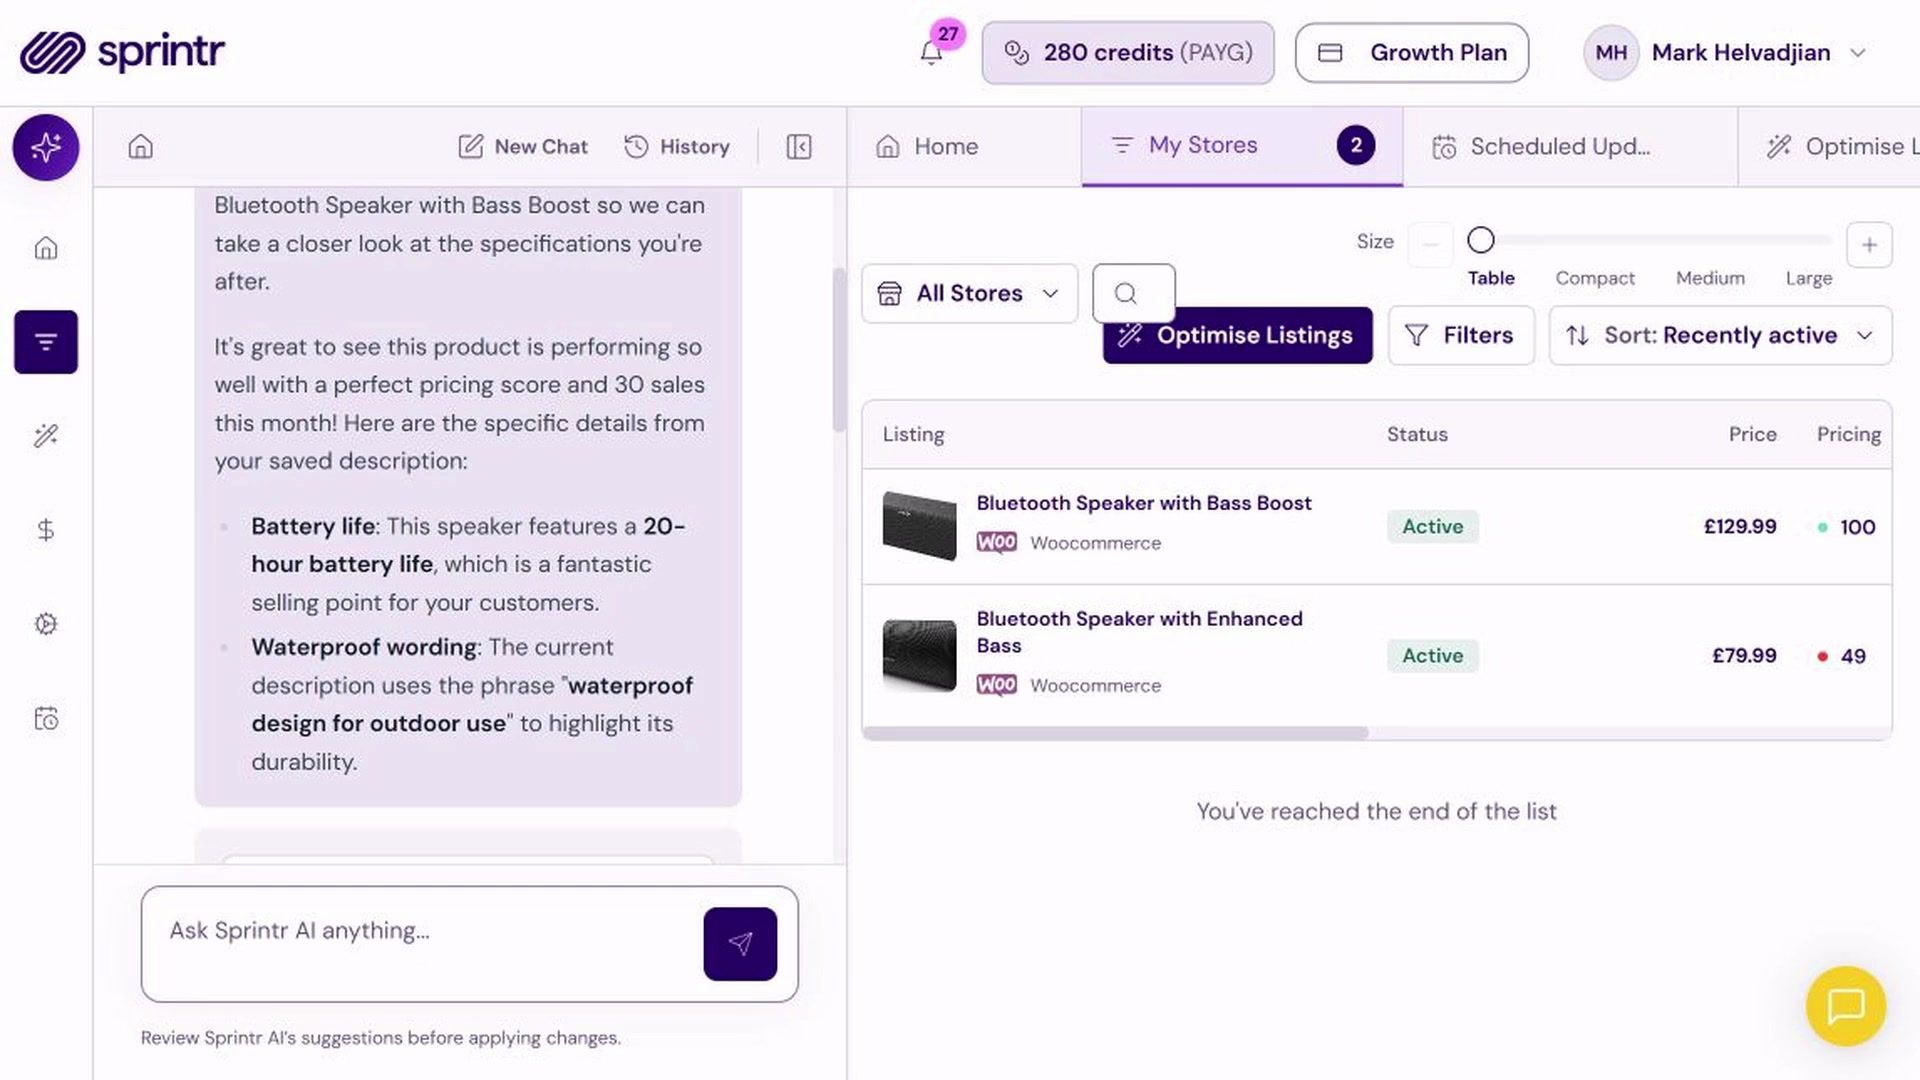Open the Sort: Recently active dropdown
This screenshot has width=1920, height=1080.
point(1720,335)
